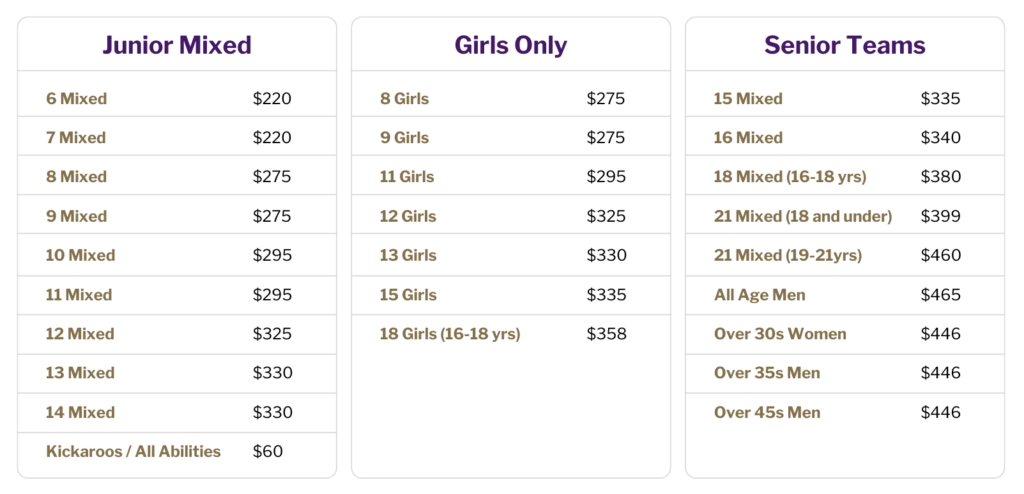Select the 13 Girls label

click(408, 255)
